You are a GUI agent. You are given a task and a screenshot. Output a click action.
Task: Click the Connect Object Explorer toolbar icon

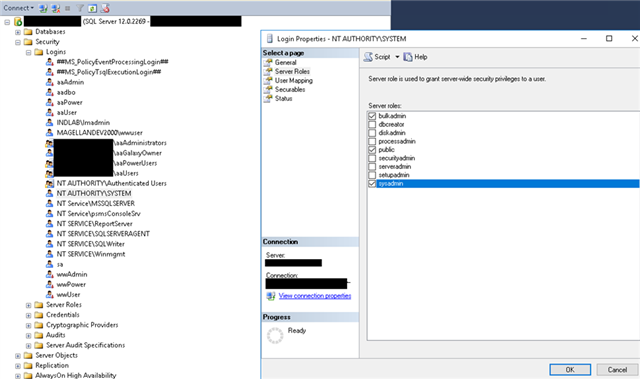tap(43, 8)
